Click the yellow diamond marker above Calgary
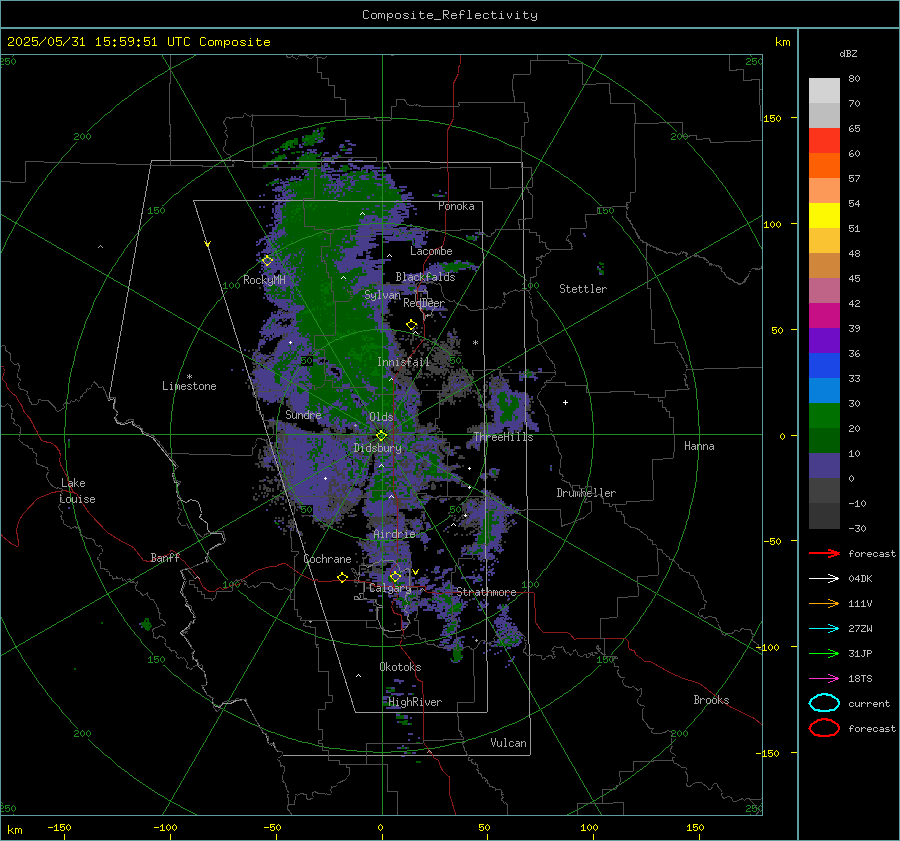 [x=395, y=576]
